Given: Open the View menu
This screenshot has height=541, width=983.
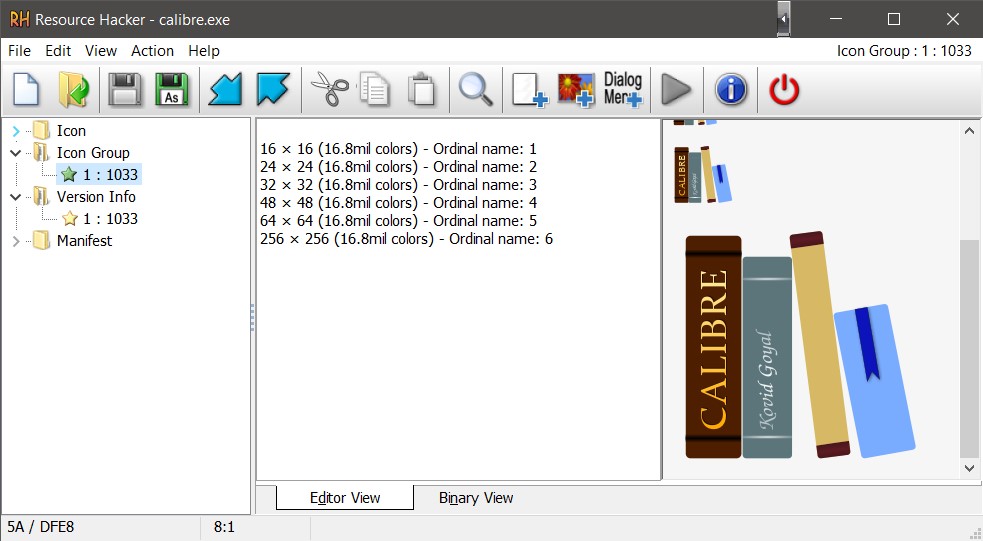Looking at the screenshot, I should (101, 51).
